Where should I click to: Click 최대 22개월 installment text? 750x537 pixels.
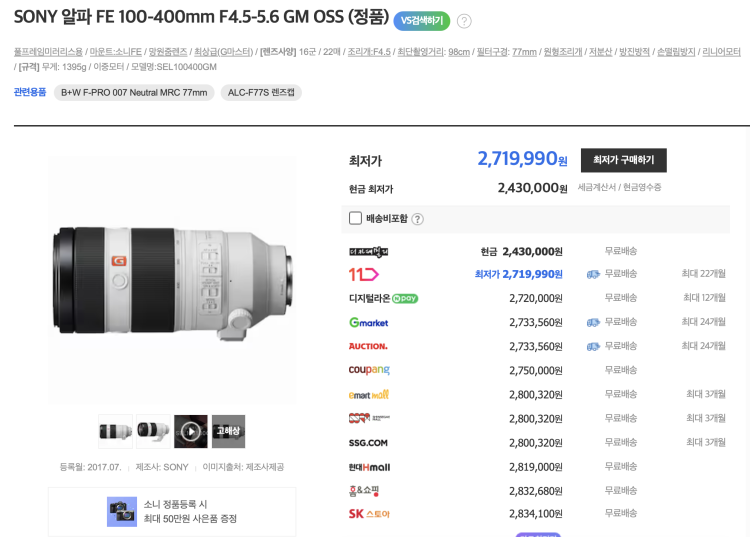pos(704,274)
